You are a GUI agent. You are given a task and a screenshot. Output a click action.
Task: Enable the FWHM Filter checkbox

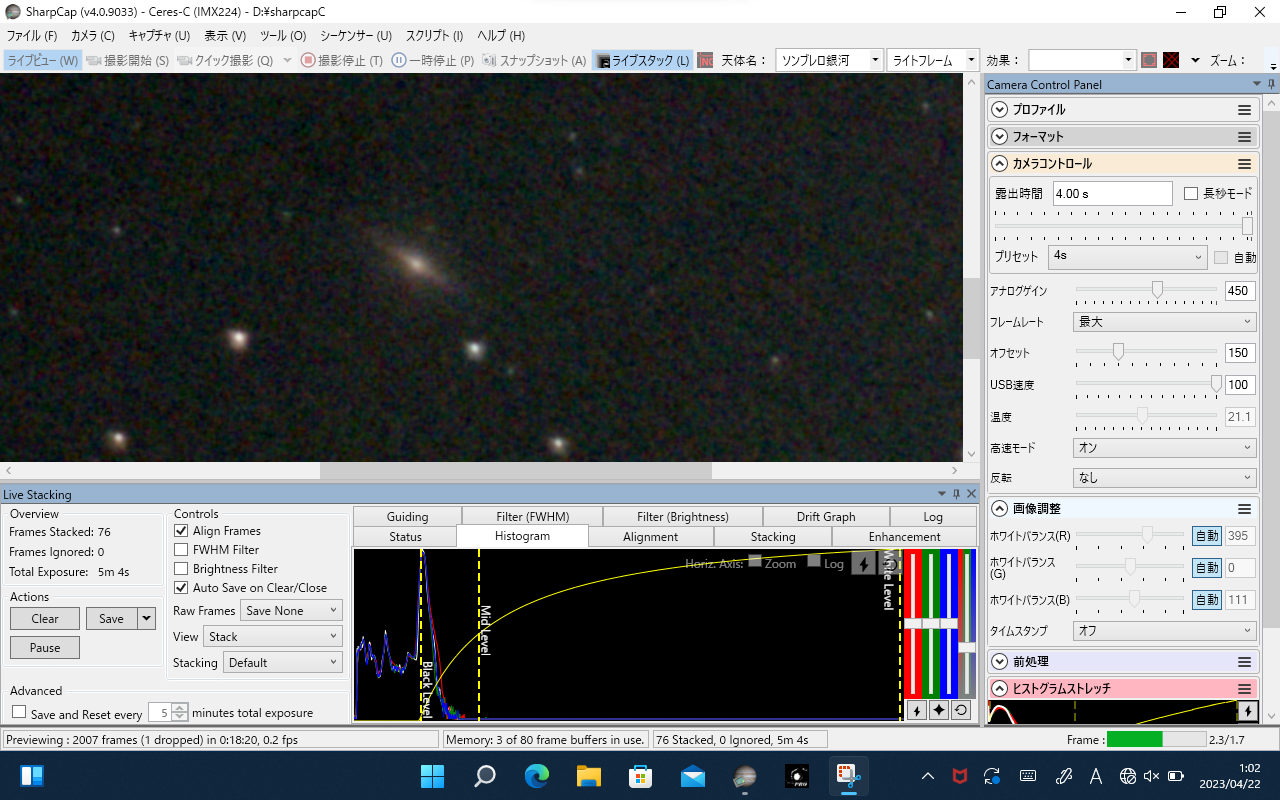pos(181,550)
